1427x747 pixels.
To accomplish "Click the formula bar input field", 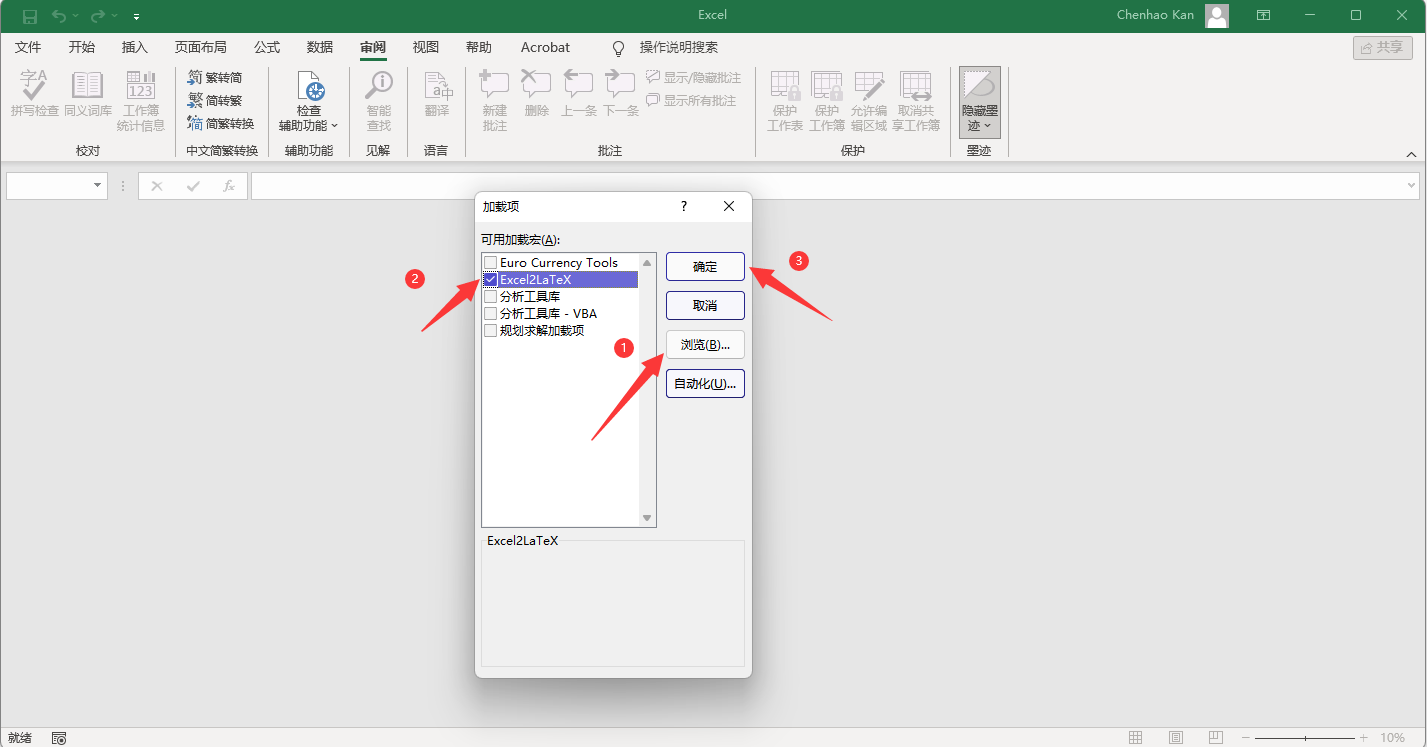I will pyautogui.click(x=828, y=186).
